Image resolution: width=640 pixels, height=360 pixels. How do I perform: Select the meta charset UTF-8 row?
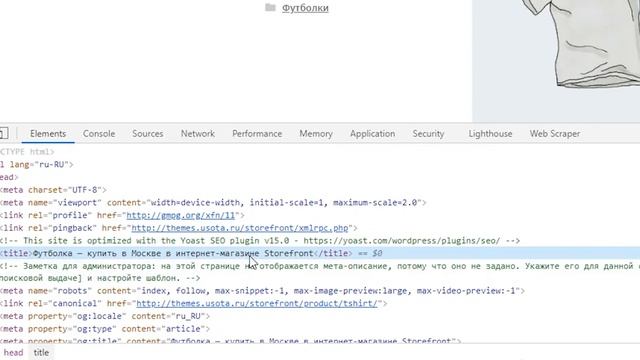(53, 190)
